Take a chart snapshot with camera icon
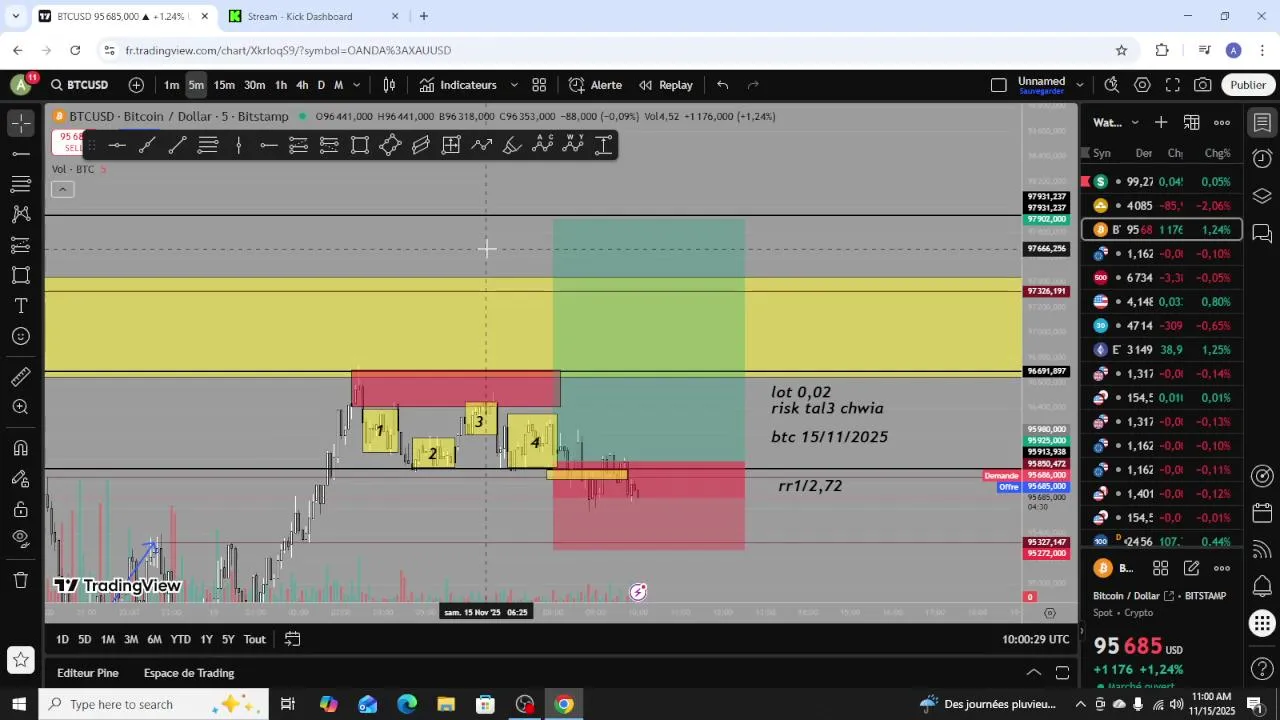The width and height of the screenshot is (1280, 720). point(1203,85)
